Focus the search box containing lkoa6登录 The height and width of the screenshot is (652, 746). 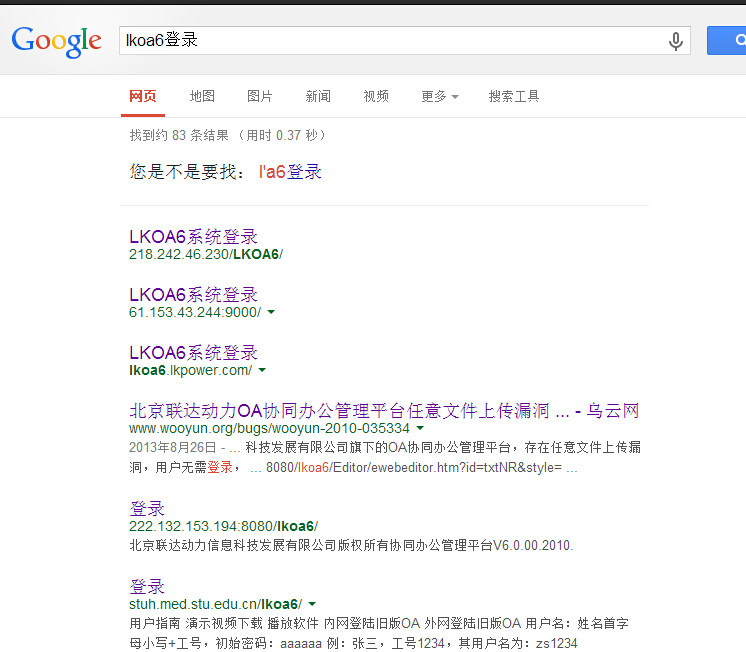(x=404, y=40)
